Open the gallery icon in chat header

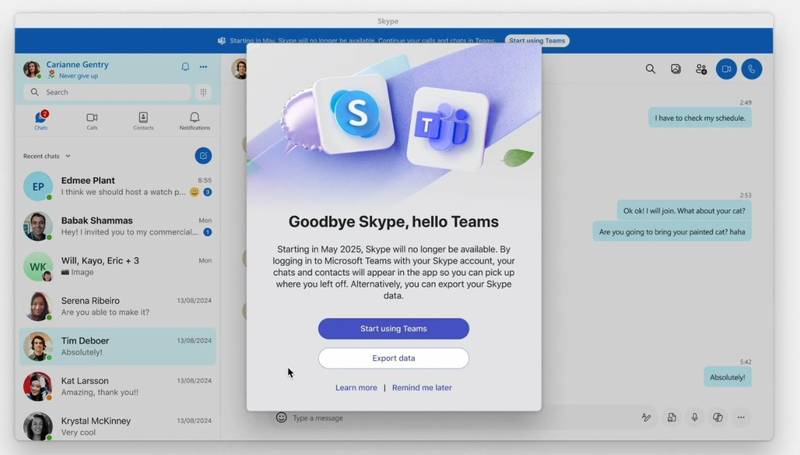[676, 69]
